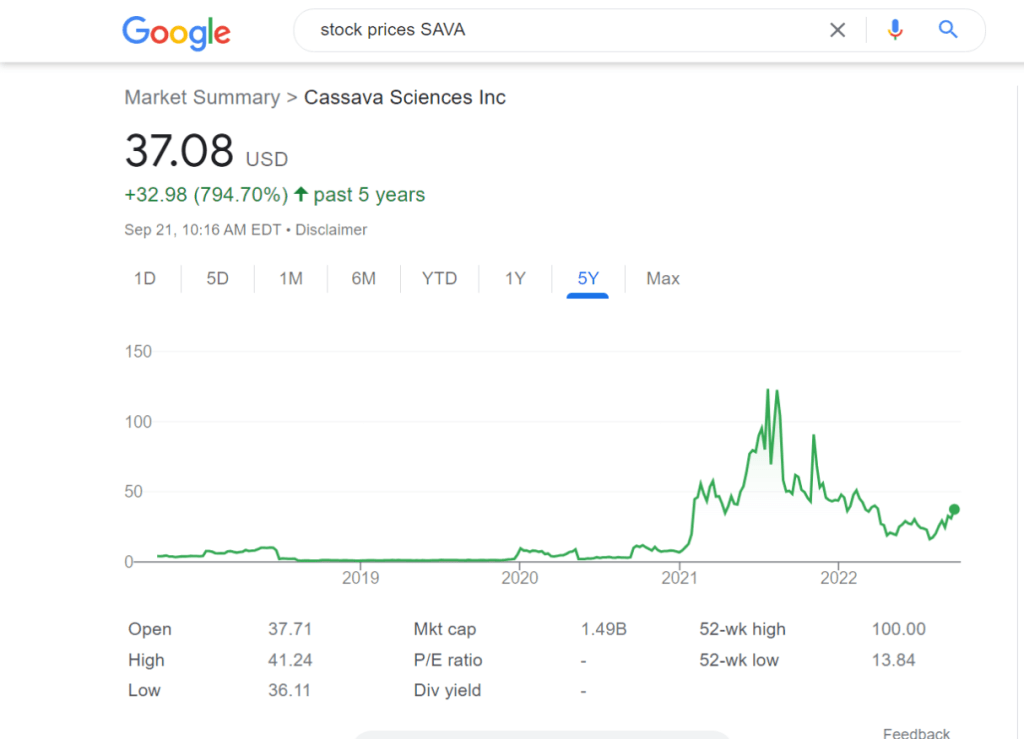Clear the search box with X icon
Image resolution: width=1024 pixels, height=744 pixels.
point(837,30)
